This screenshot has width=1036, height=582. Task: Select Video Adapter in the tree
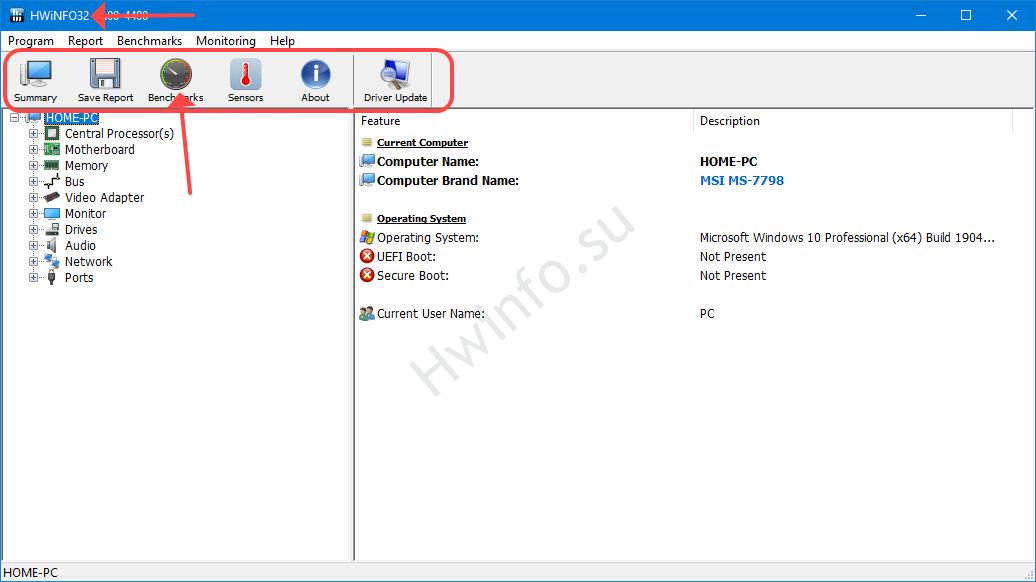point(104,198)
